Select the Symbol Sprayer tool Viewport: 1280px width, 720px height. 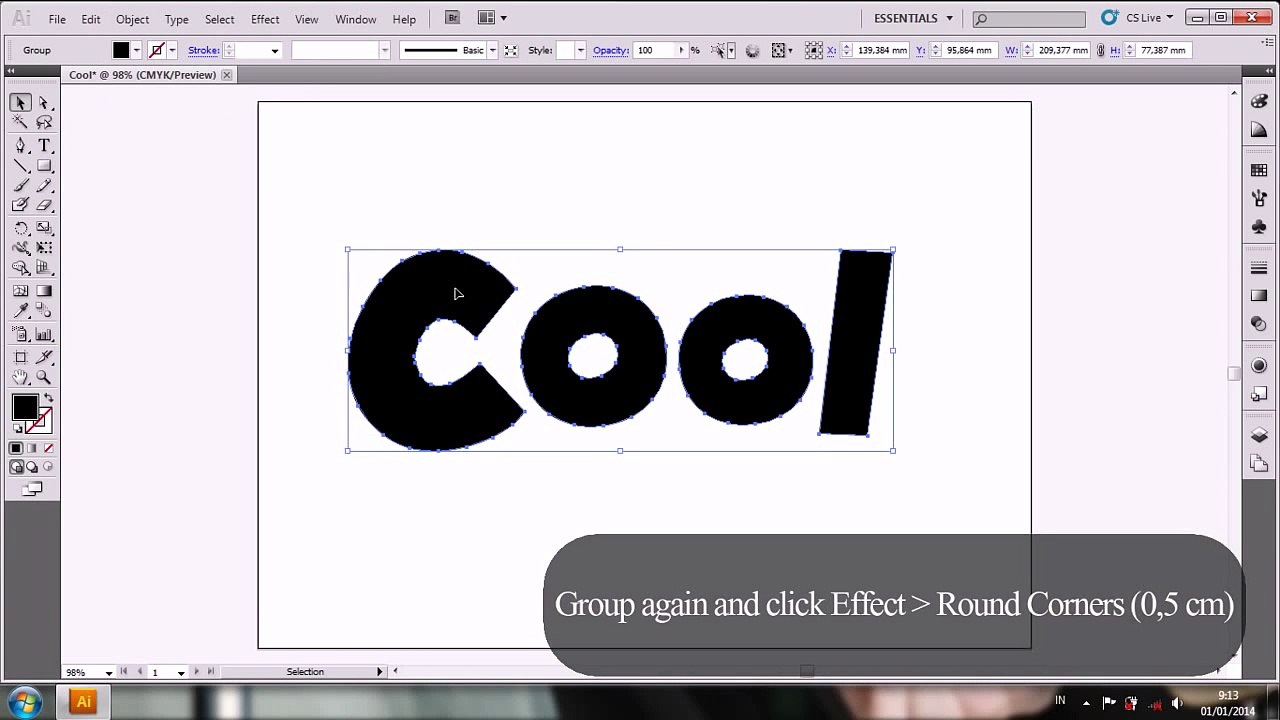[20, 335]
